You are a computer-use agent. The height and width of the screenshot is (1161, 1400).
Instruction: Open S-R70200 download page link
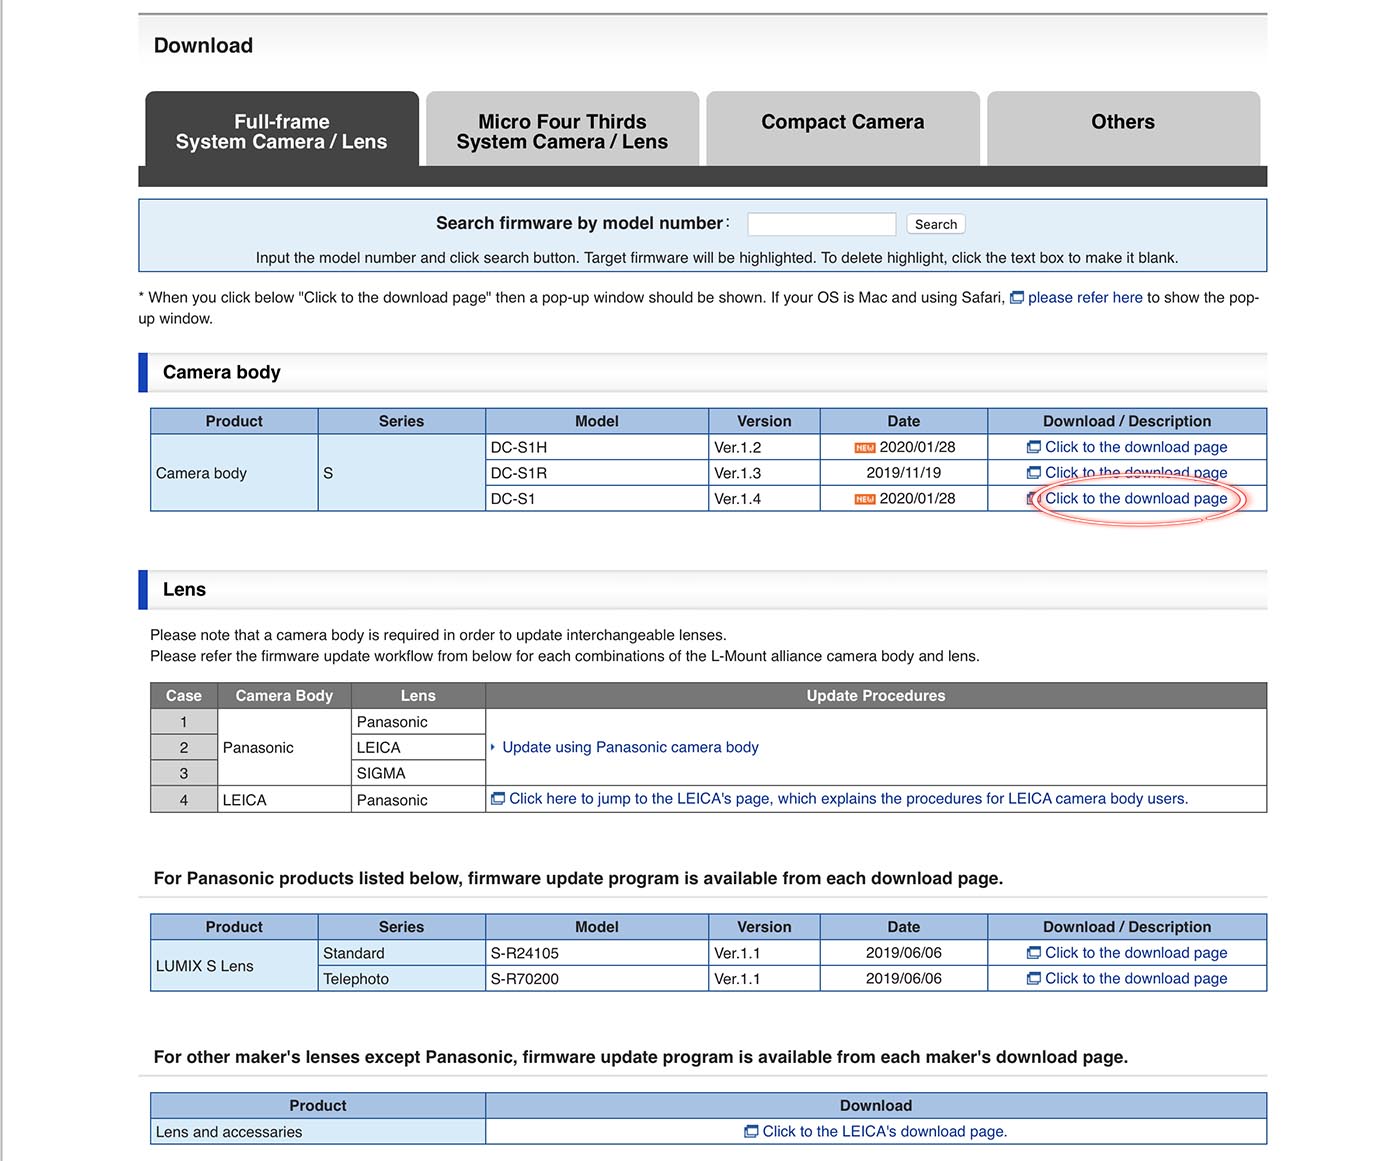1136,978
